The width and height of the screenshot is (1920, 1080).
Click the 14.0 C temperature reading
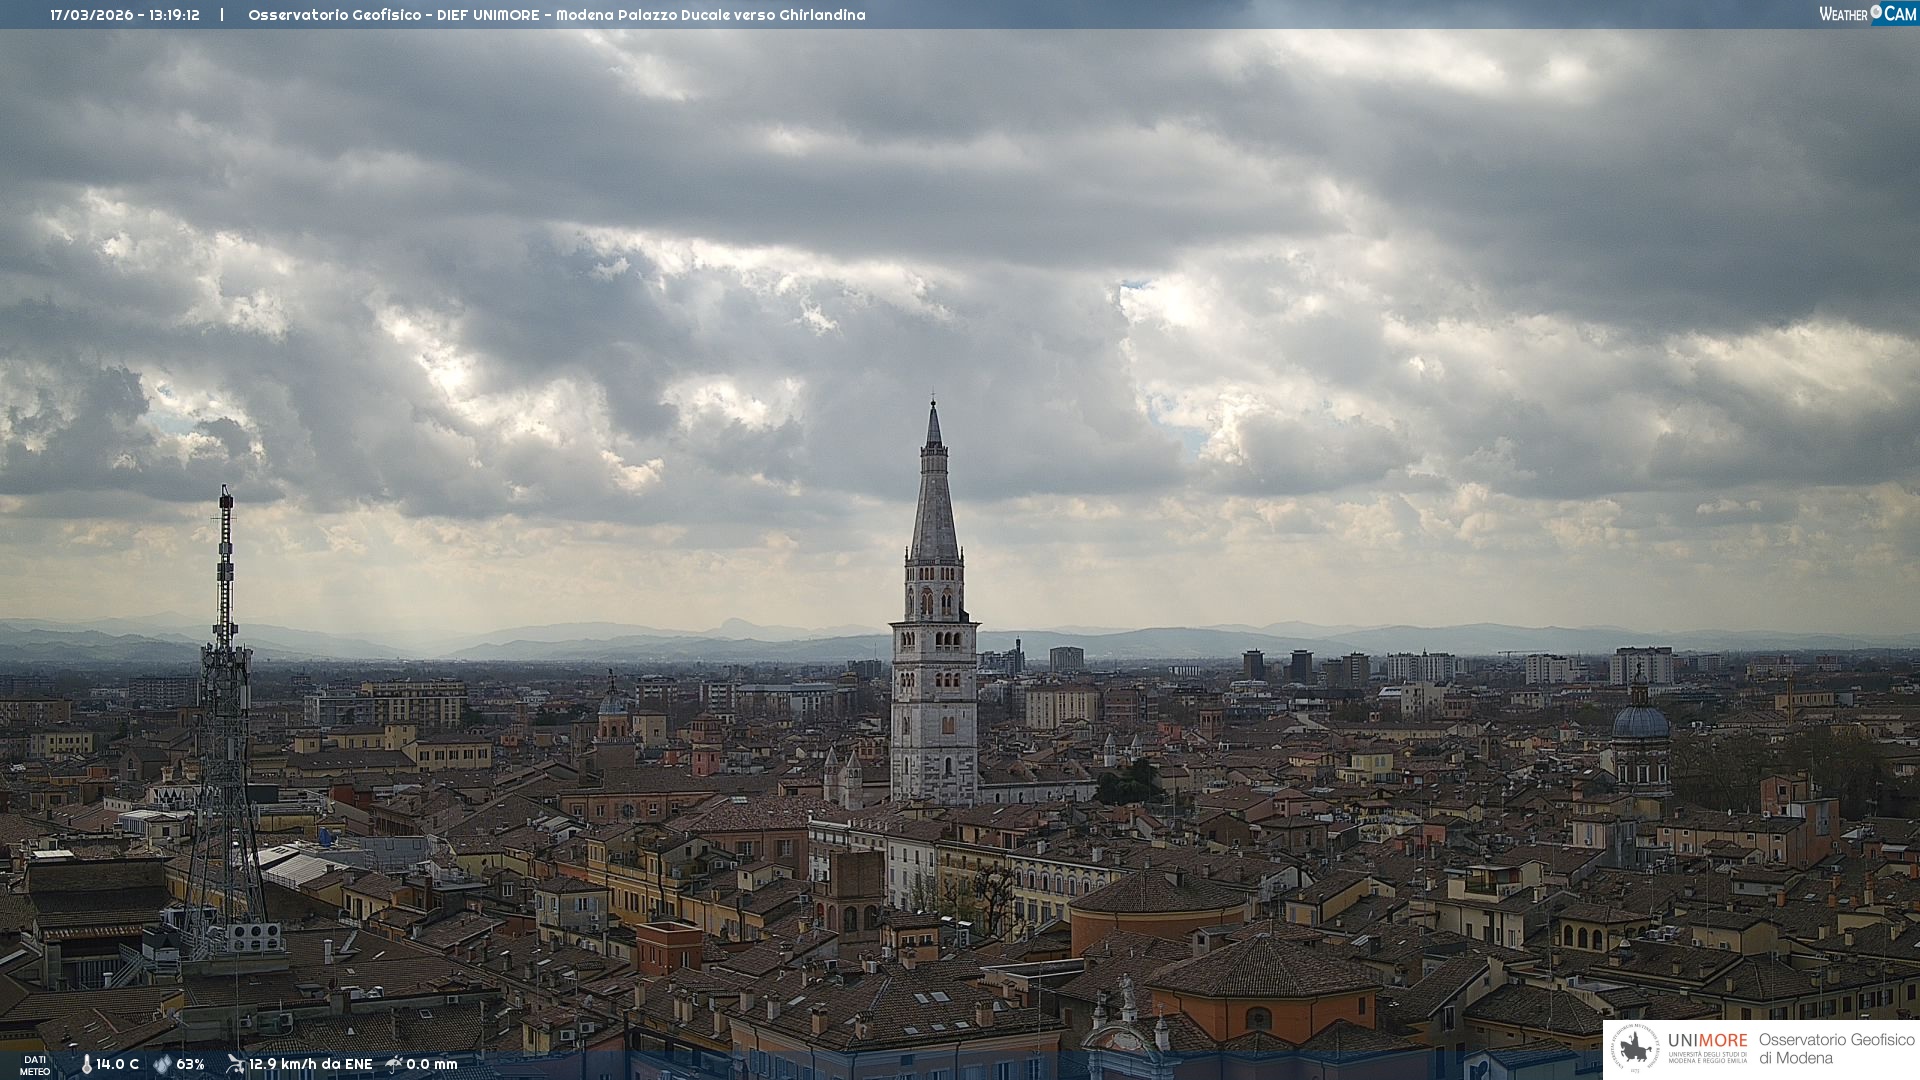click(x=118, y=1064)
